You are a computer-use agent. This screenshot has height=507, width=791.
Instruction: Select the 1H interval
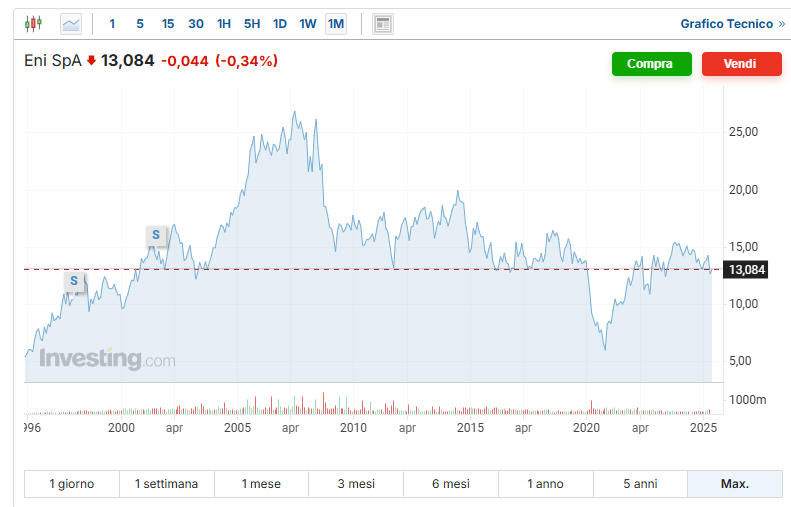[223, 24]
